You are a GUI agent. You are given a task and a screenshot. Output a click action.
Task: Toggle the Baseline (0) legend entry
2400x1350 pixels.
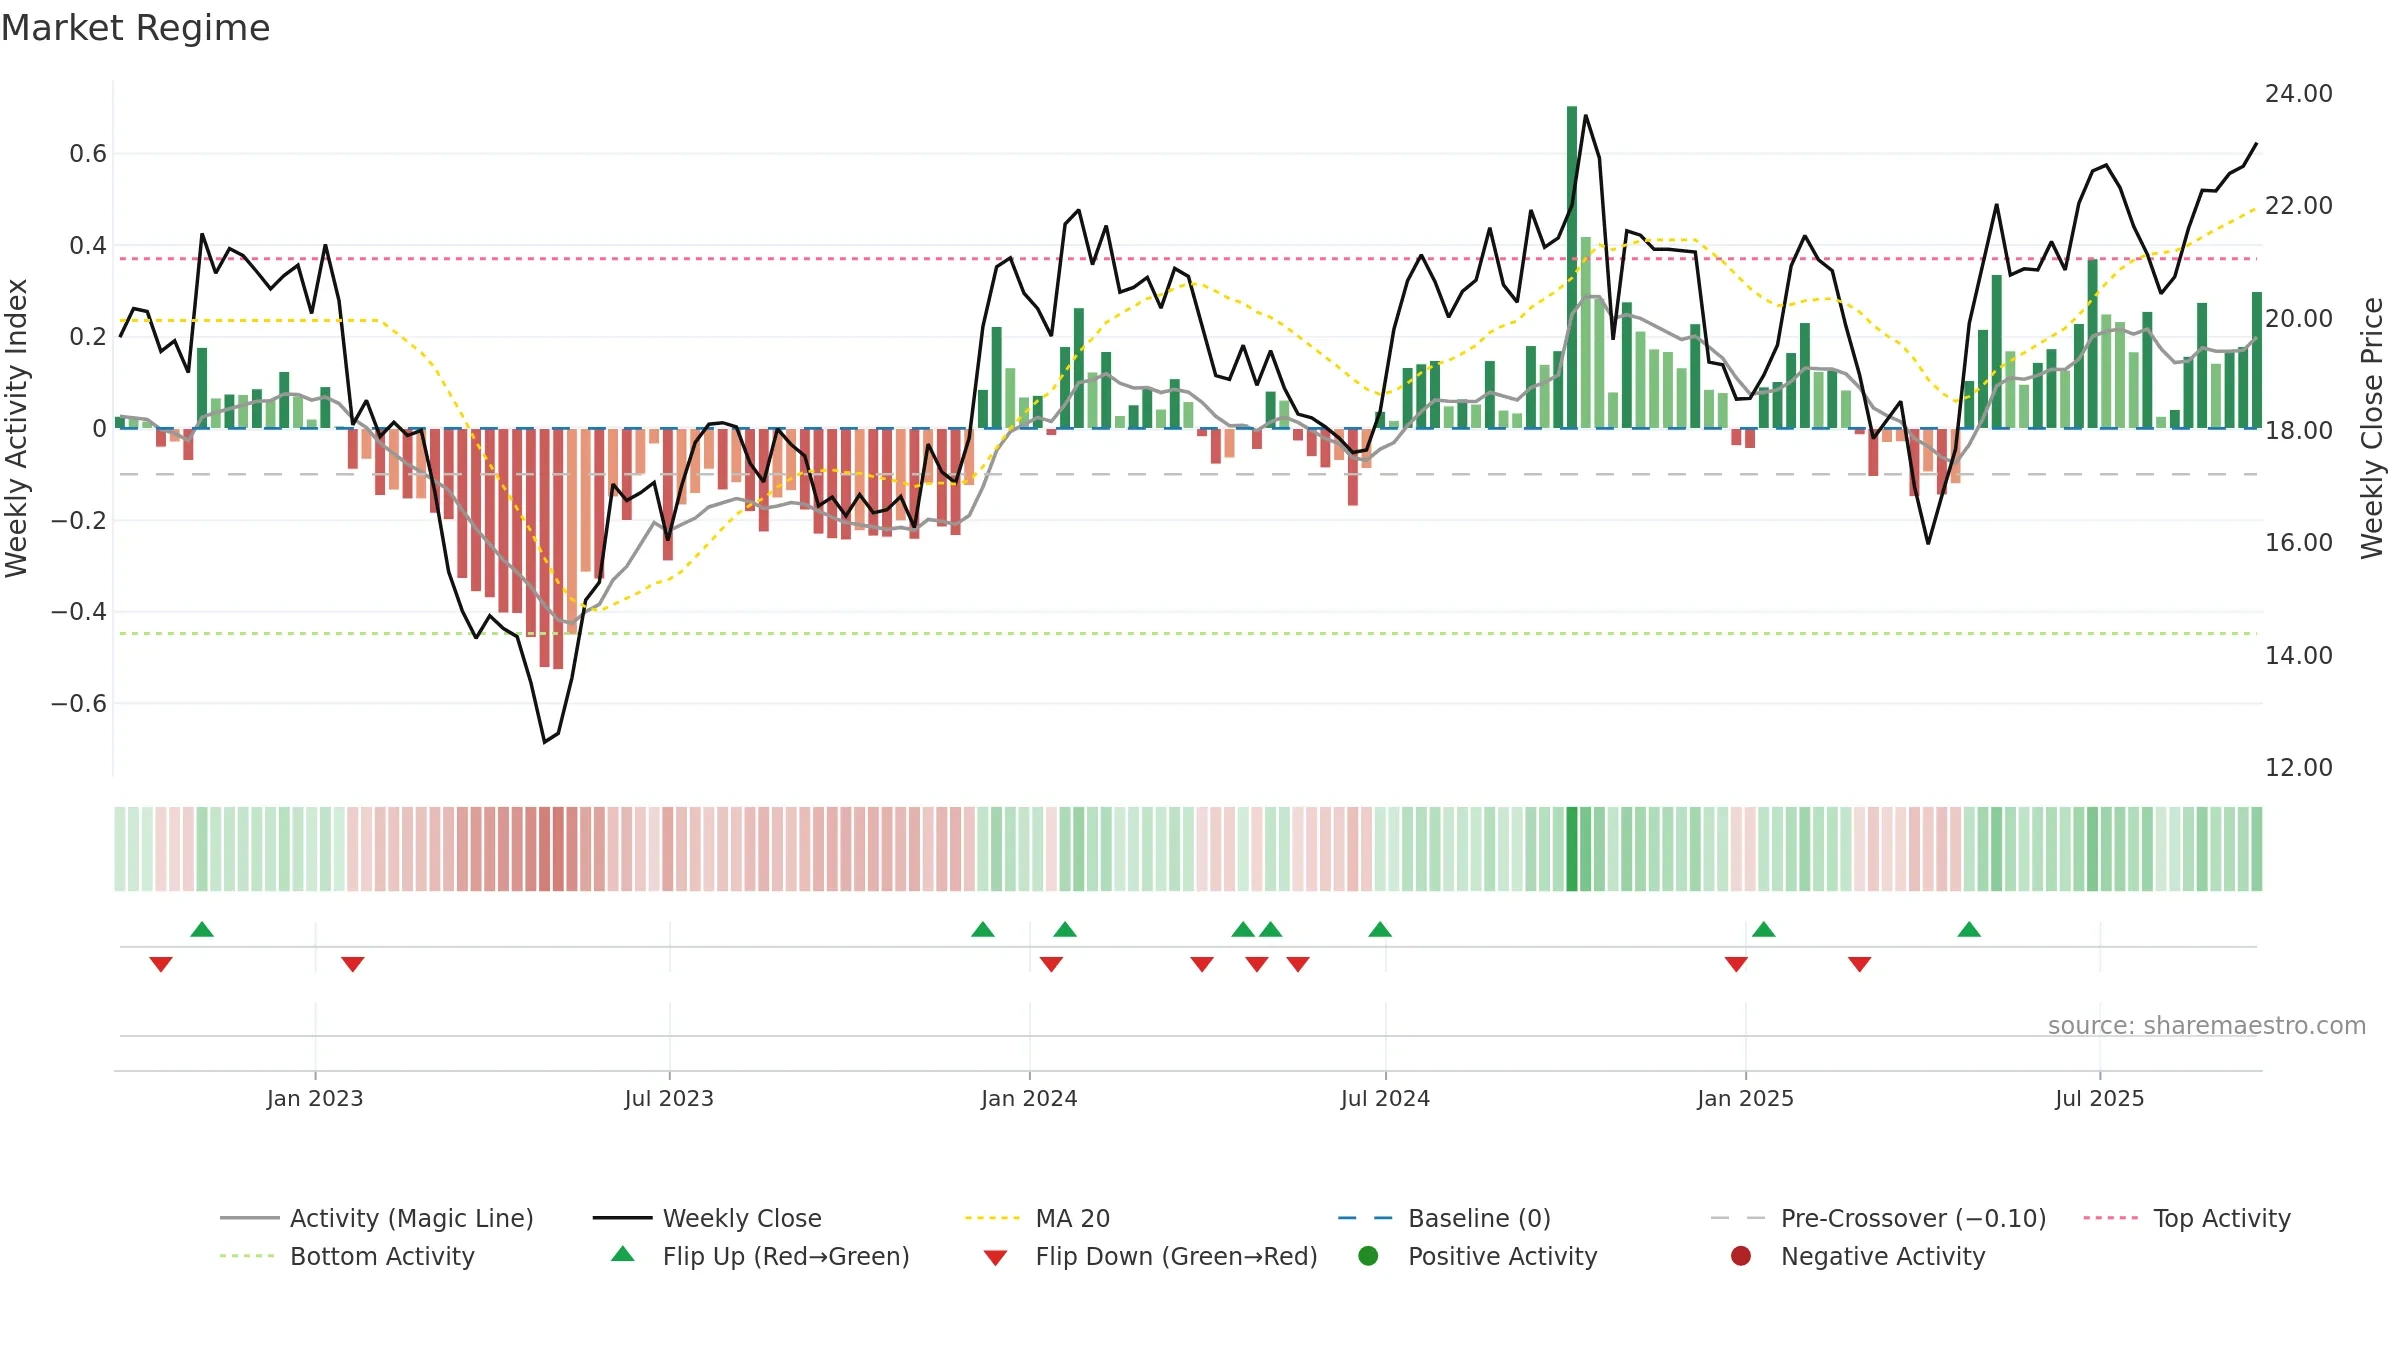click(x=1444, y=1218)
